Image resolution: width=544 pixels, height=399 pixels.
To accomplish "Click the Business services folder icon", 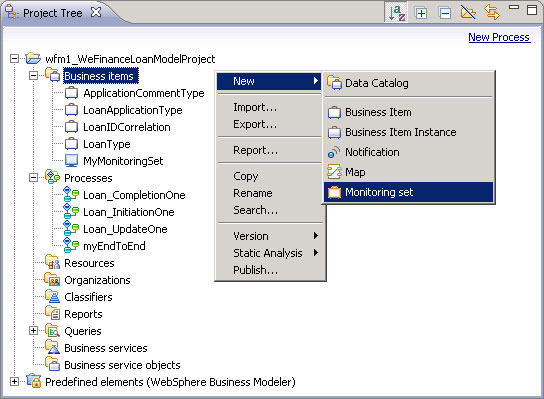I will [x=52, y=347].
